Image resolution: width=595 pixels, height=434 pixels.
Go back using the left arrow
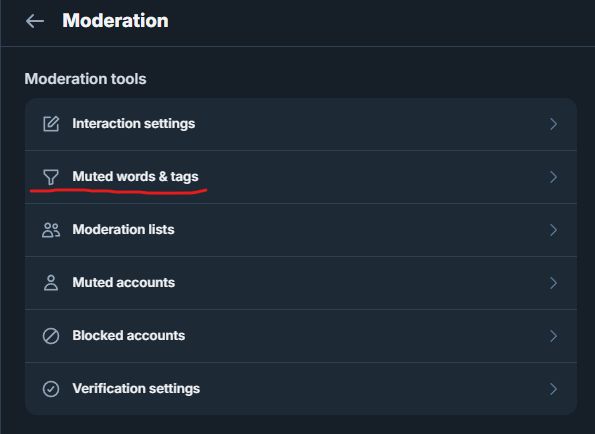[35, 21]
